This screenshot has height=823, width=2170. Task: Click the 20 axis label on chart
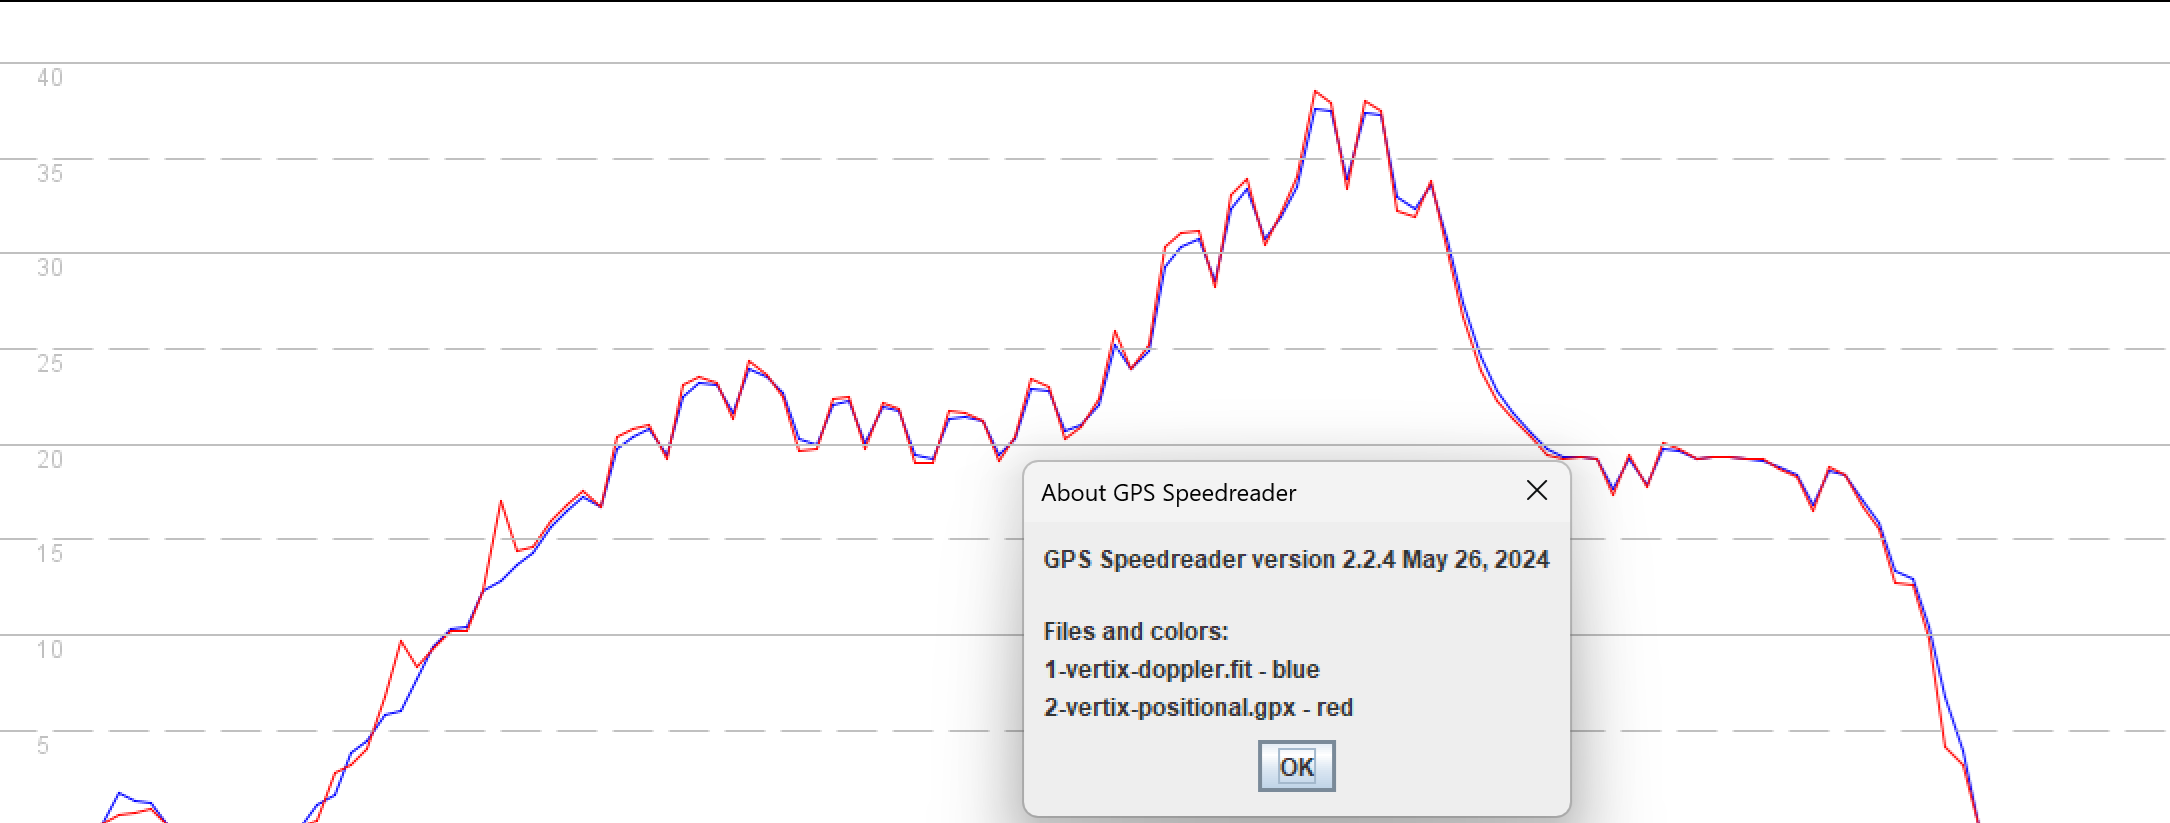(x=50, y=459)
